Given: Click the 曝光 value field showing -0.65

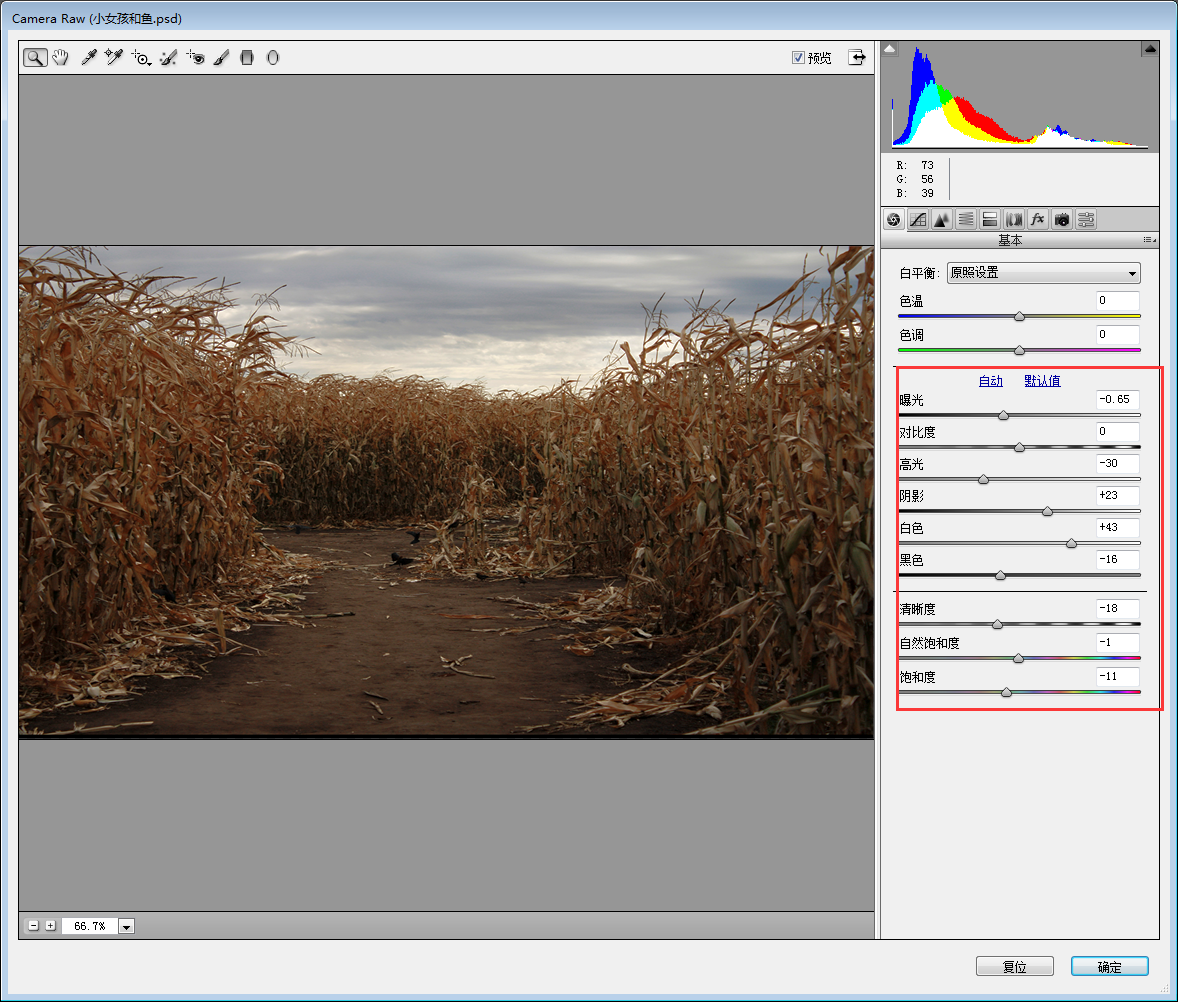Looking at the screenshot, I should click(1117, 400).
